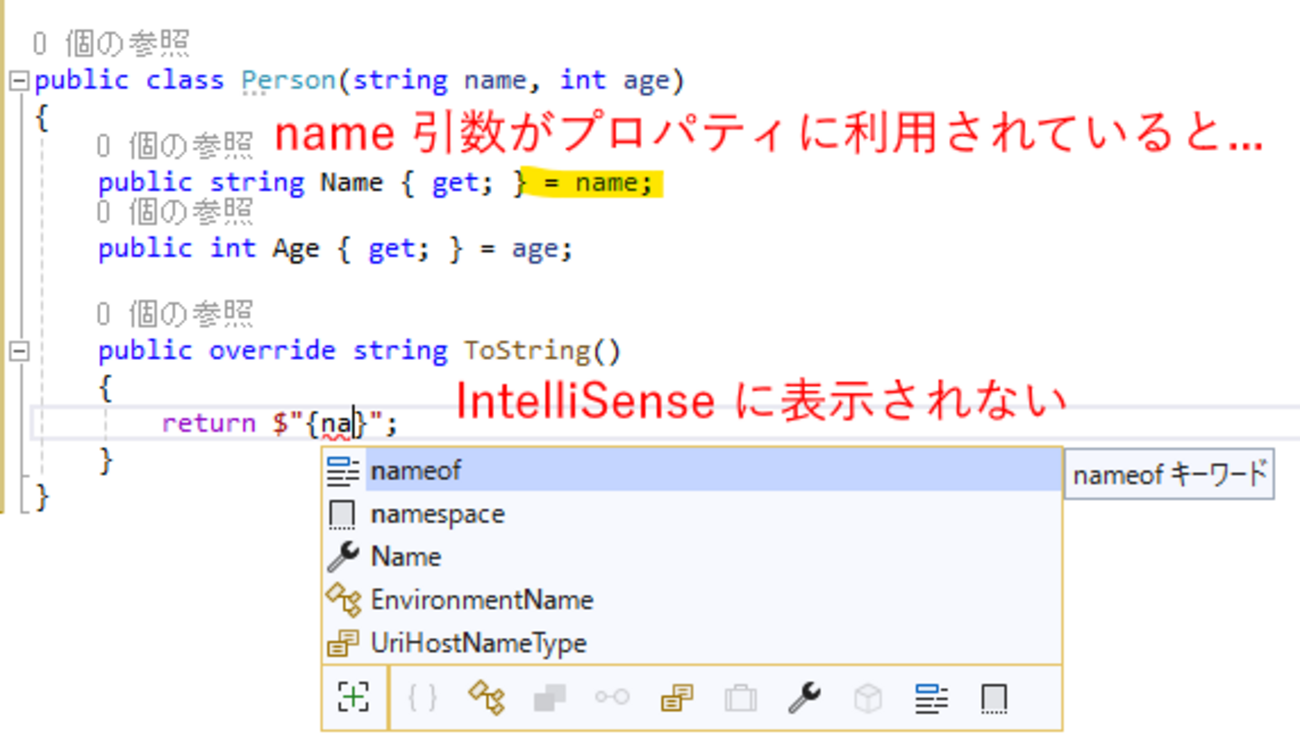Choose namespace in the completion list
This screenshot has height=750, width=1300.
[x=437, y=514]
